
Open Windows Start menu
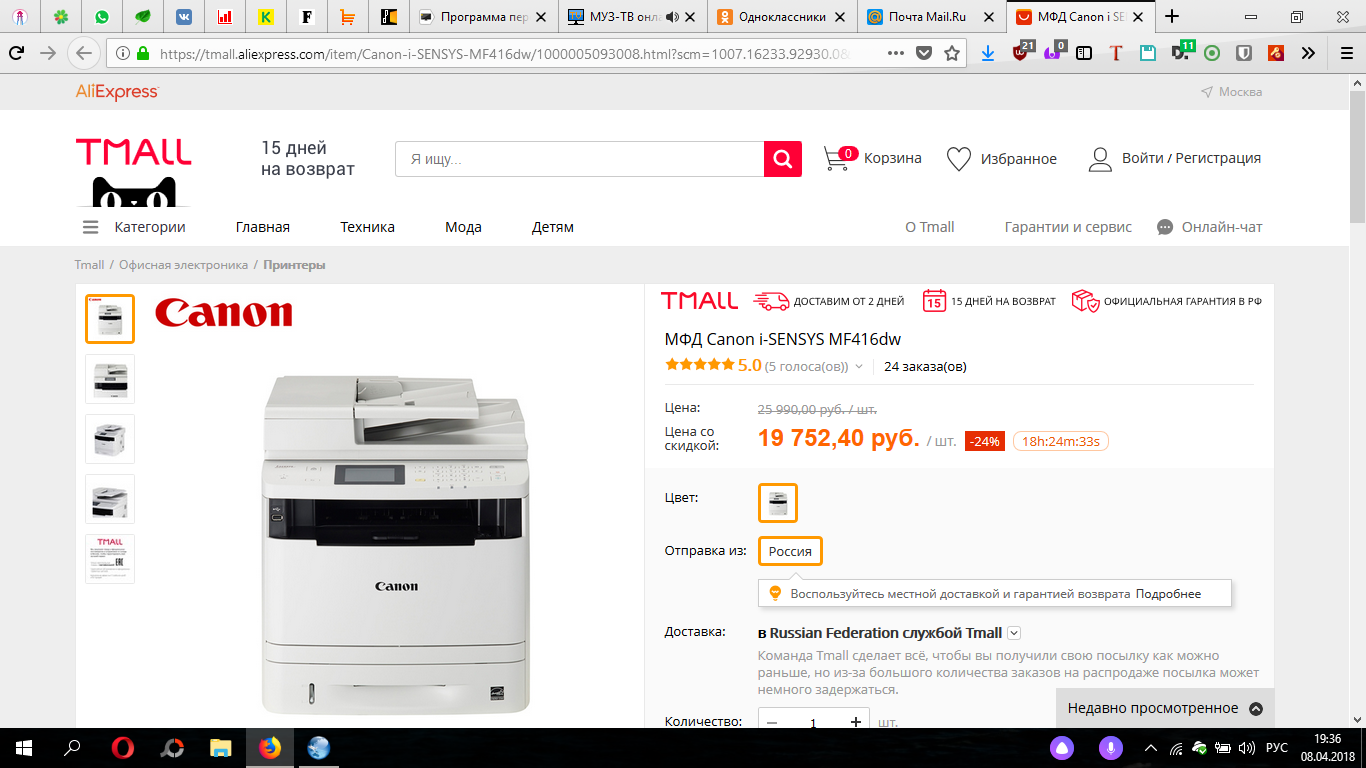pyautogui.click(x=24, y=747)
